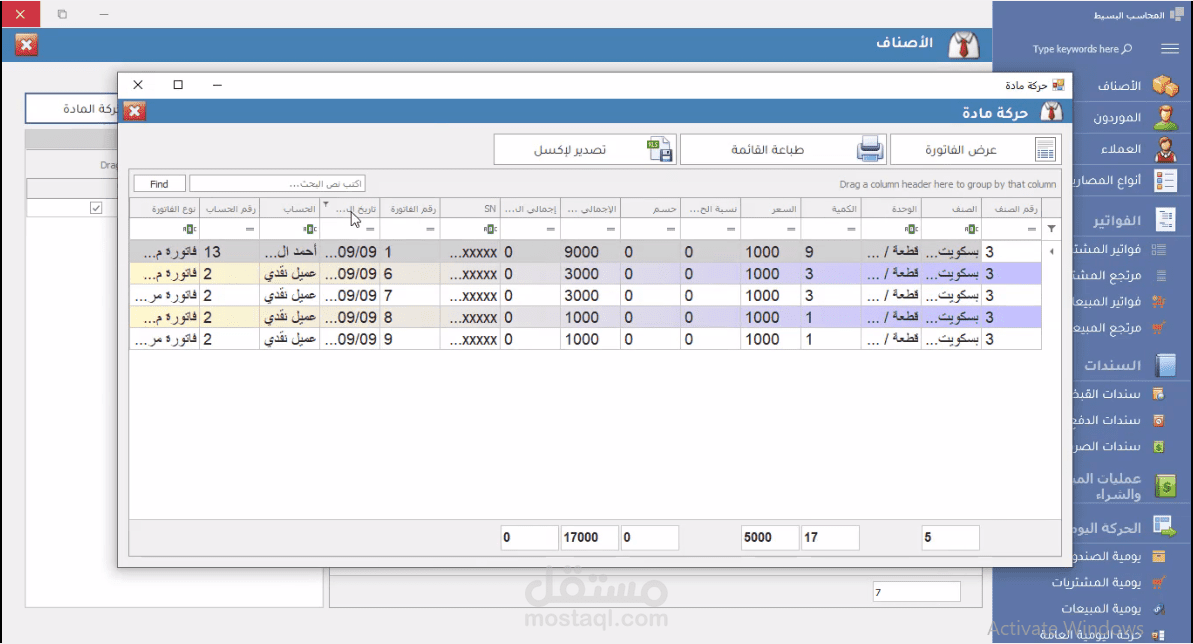Click the ABC filter operator under SN column

coord(491,229)
